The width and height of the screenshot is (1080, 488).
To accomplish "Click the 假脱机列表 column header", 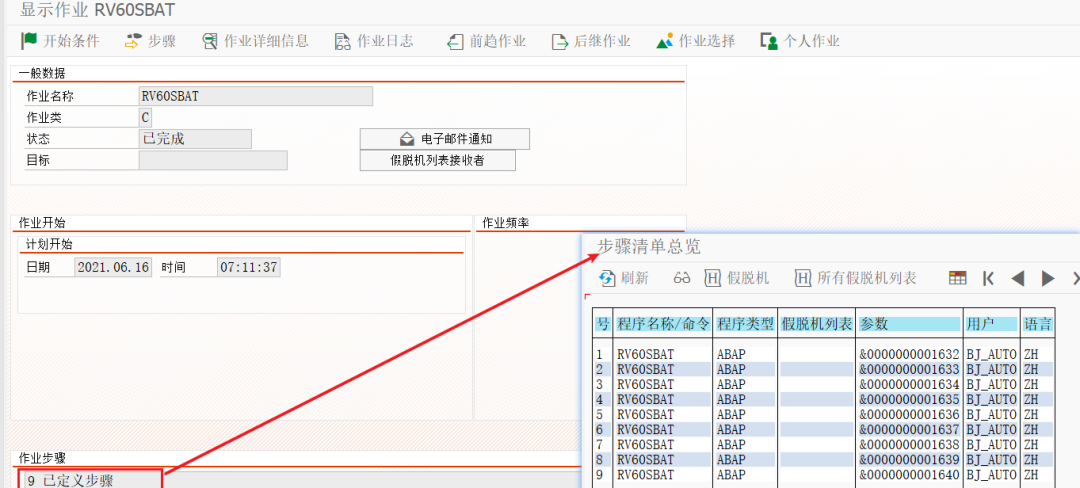I will pyautogui.click(x=817, y=323).
